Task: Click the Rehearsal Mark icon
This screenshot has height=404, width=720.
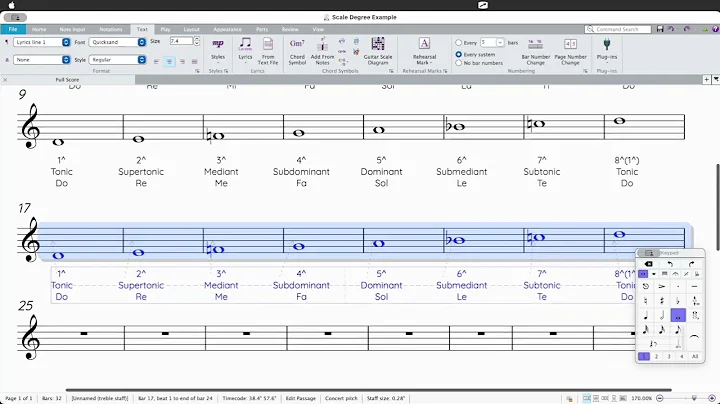Action: pyautogui.click(x=424, y=44)
